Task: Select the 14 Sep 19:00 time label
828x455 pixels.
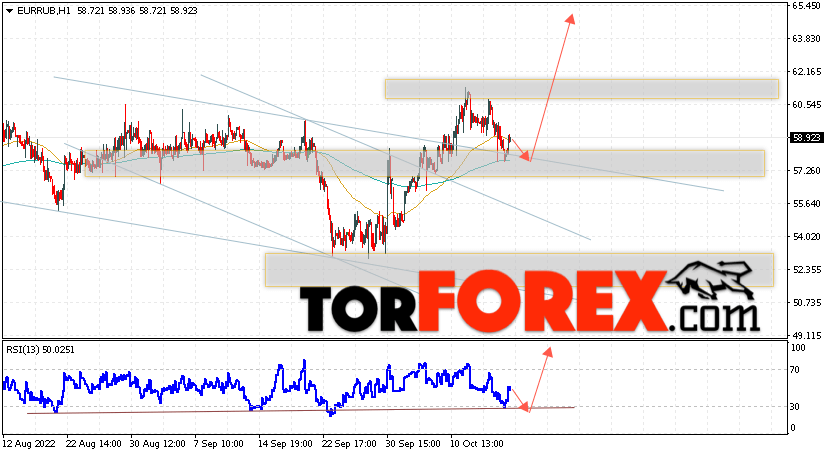Action: tap(286, 444)
